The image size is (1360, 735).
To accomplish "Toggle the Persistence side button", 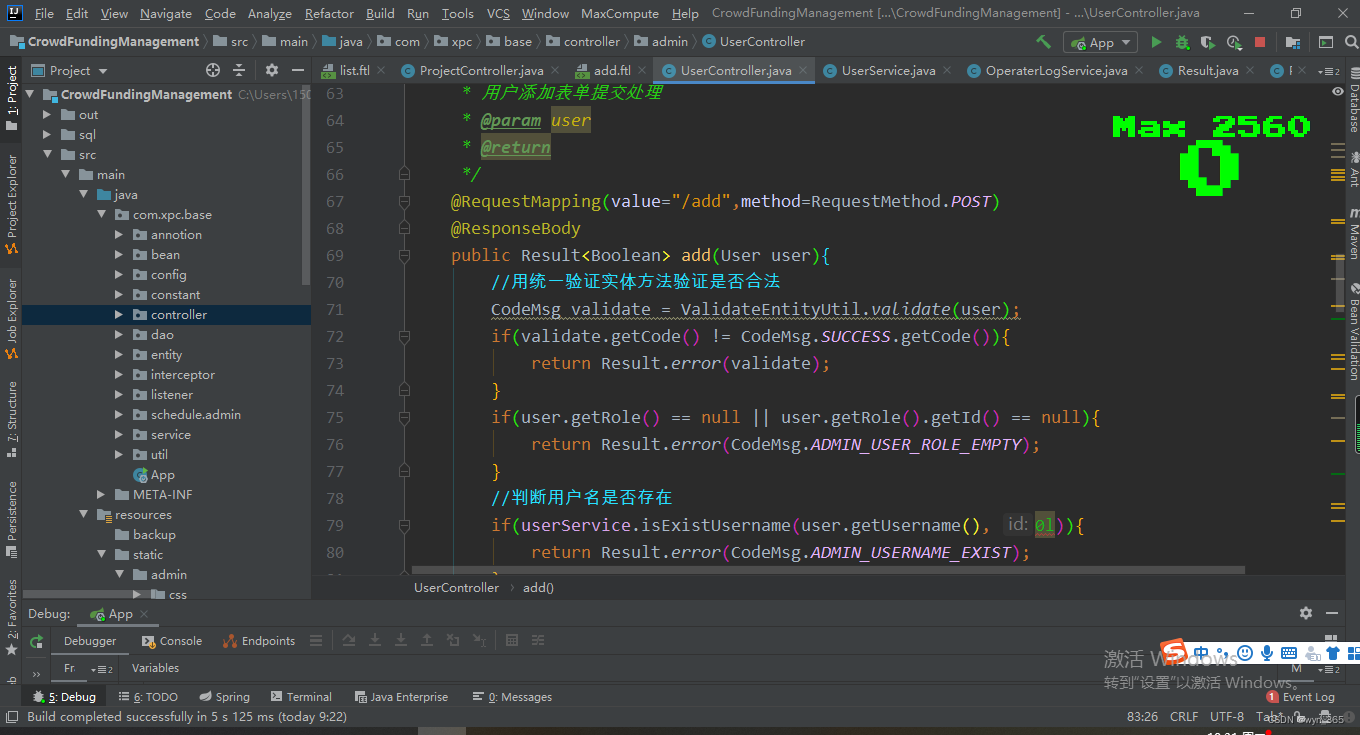I will [x=12, y=519].
